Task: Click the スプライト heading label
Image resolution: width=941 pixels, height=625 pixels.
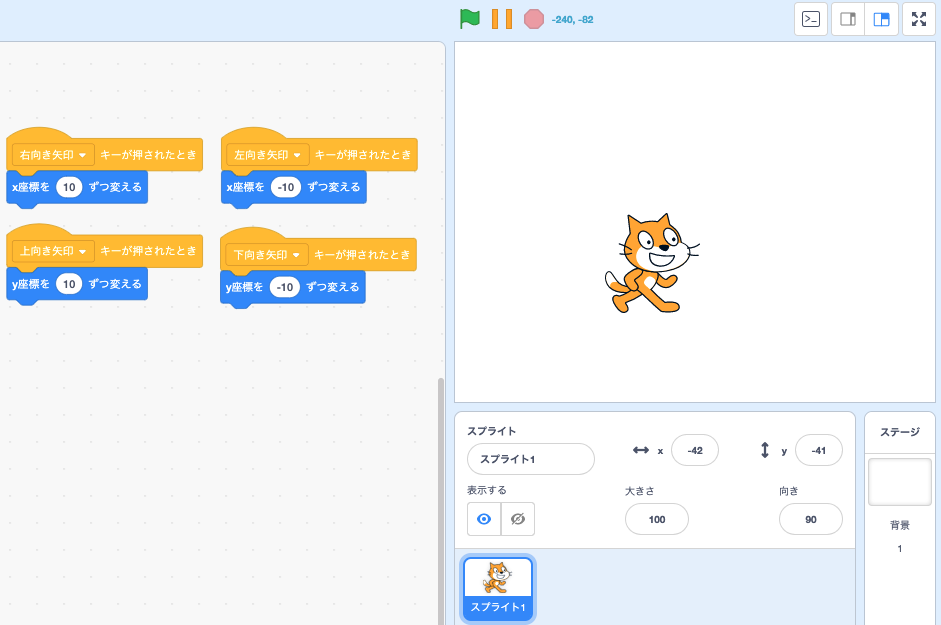Action: (492, 431)
